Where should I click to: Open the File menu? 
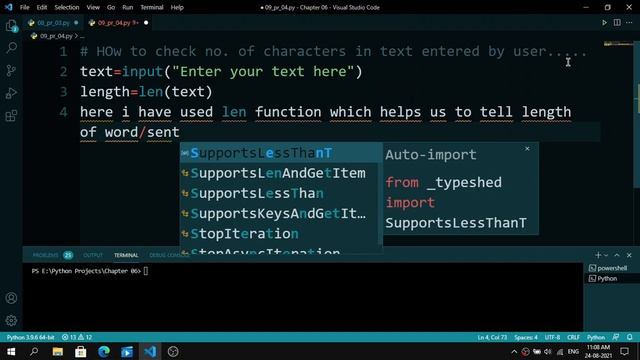pos(24,7)
